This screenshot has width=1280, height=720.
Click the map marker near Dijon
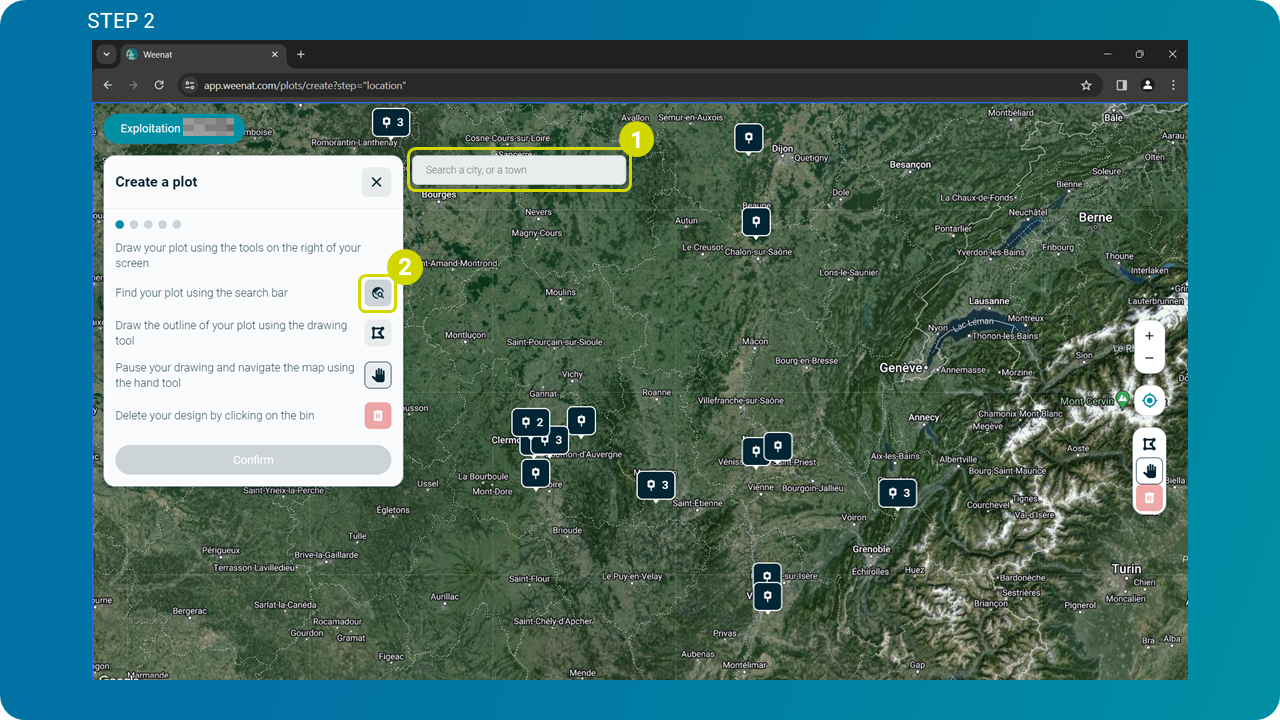(749, 137)
